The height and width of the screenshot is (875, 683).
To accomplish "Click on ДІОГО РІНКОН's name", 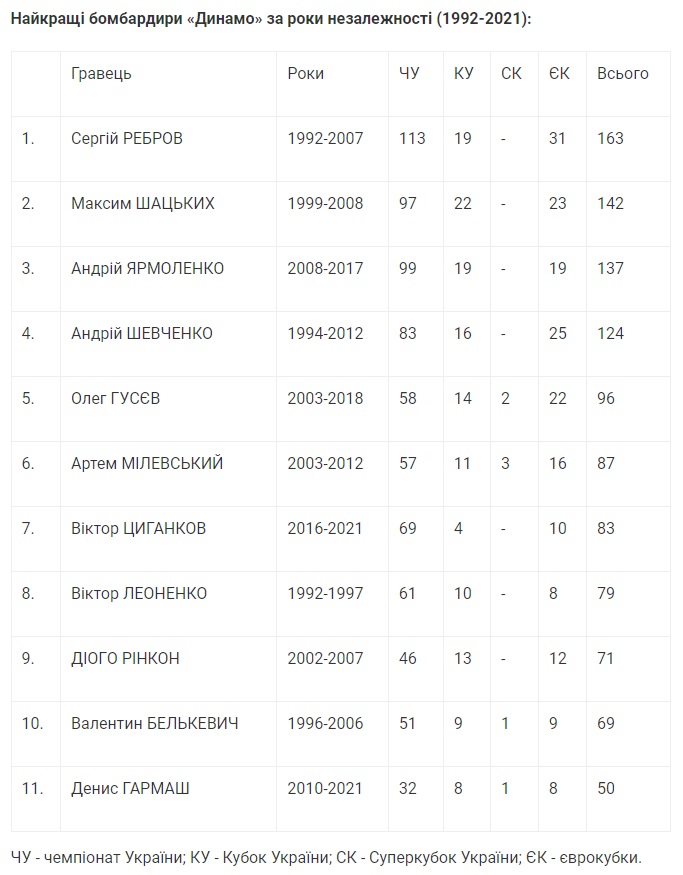I will click(126, 658).
